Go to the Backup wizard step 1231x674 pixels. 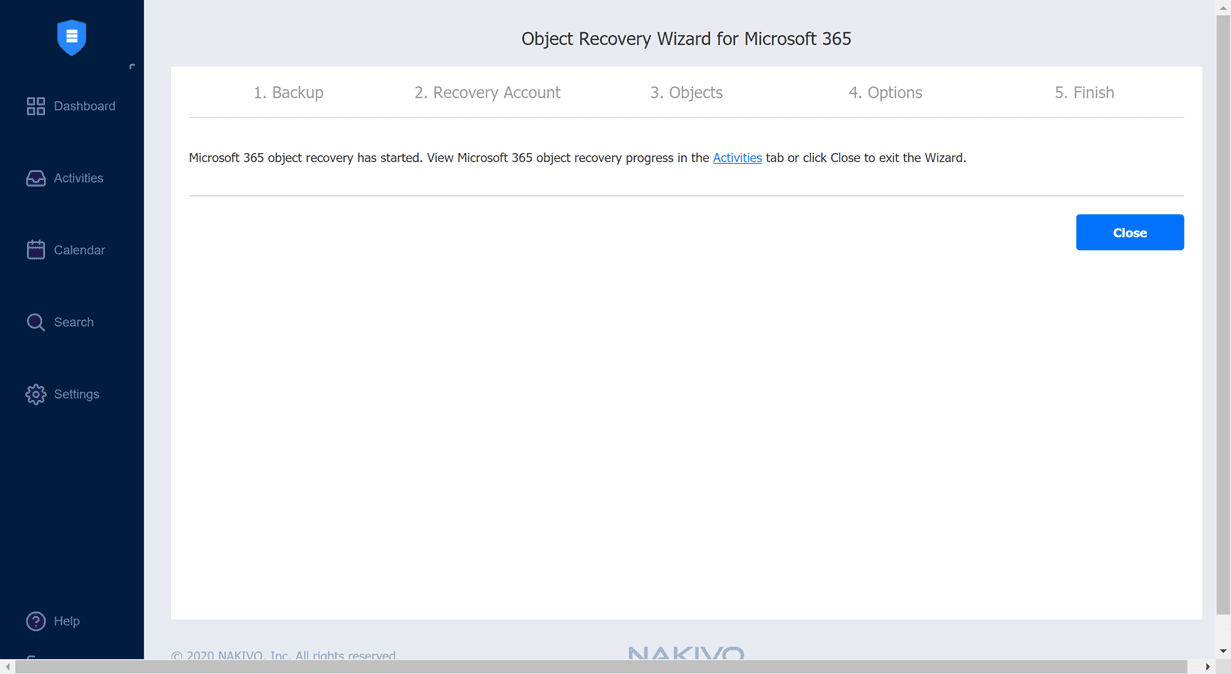coord(289,92)
